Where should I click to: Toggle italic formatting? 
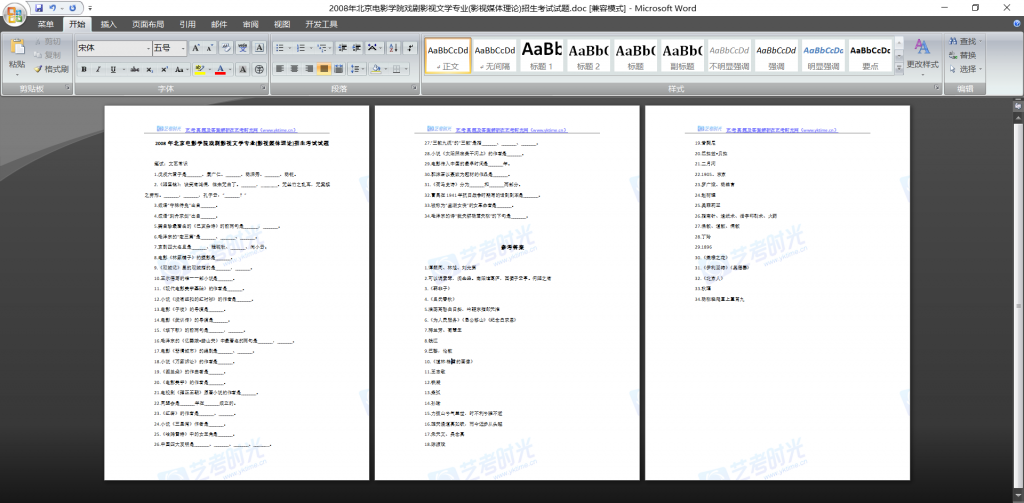point(98,69)
